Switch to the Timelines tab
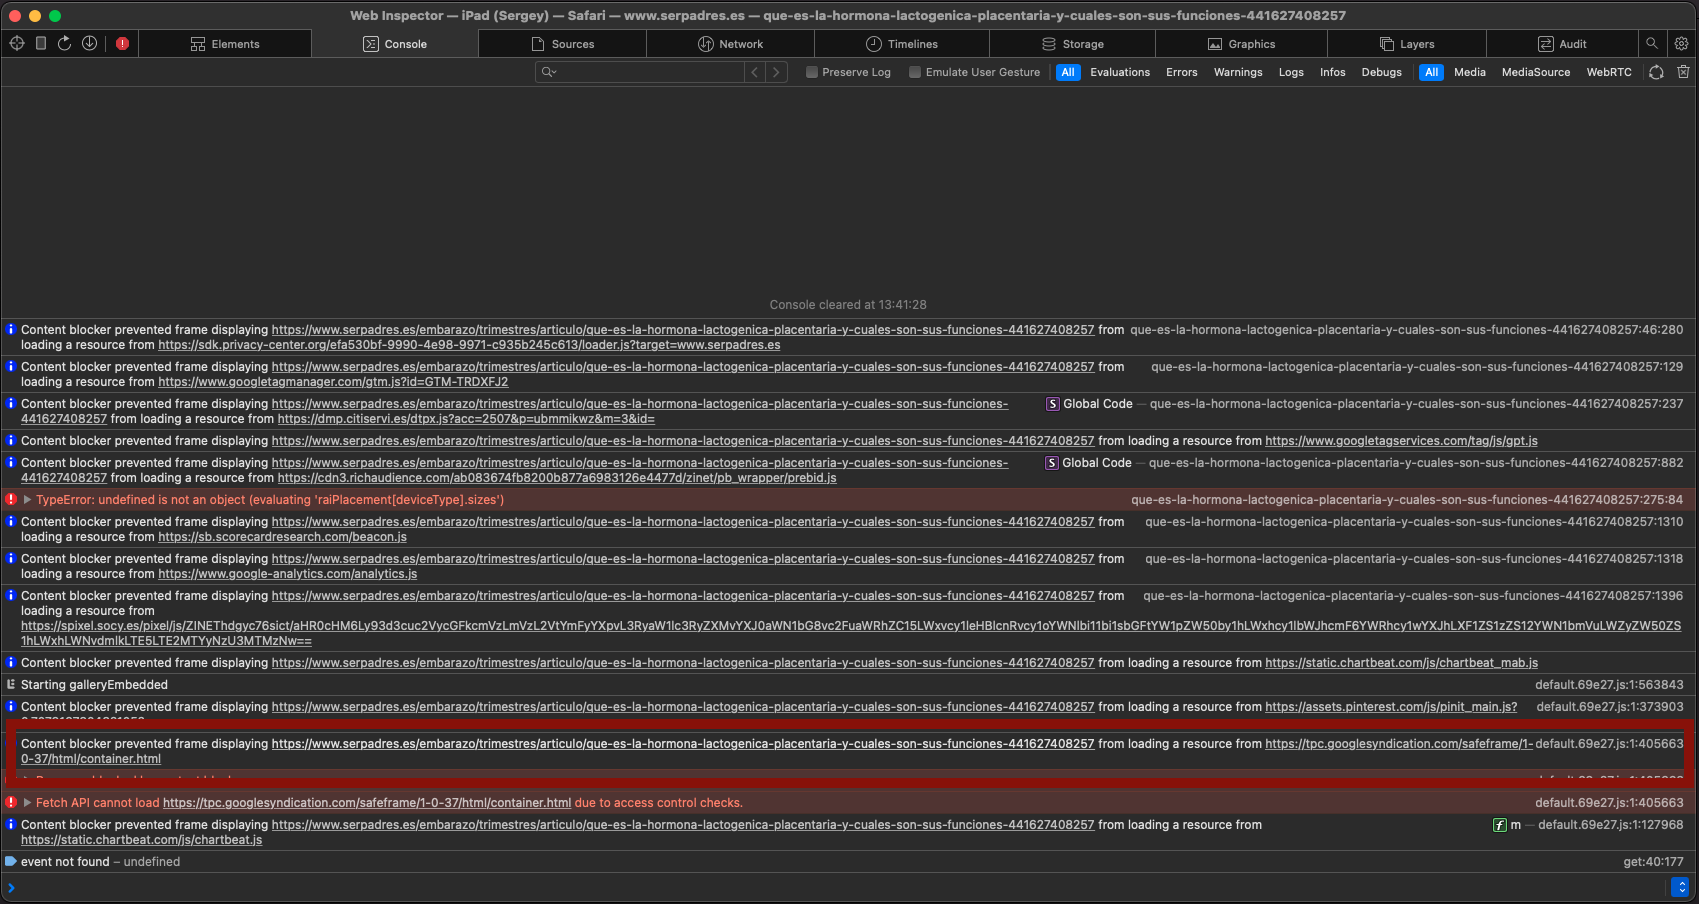The height and width of the screenshot is (904, 1699). (x=902, y=44)
